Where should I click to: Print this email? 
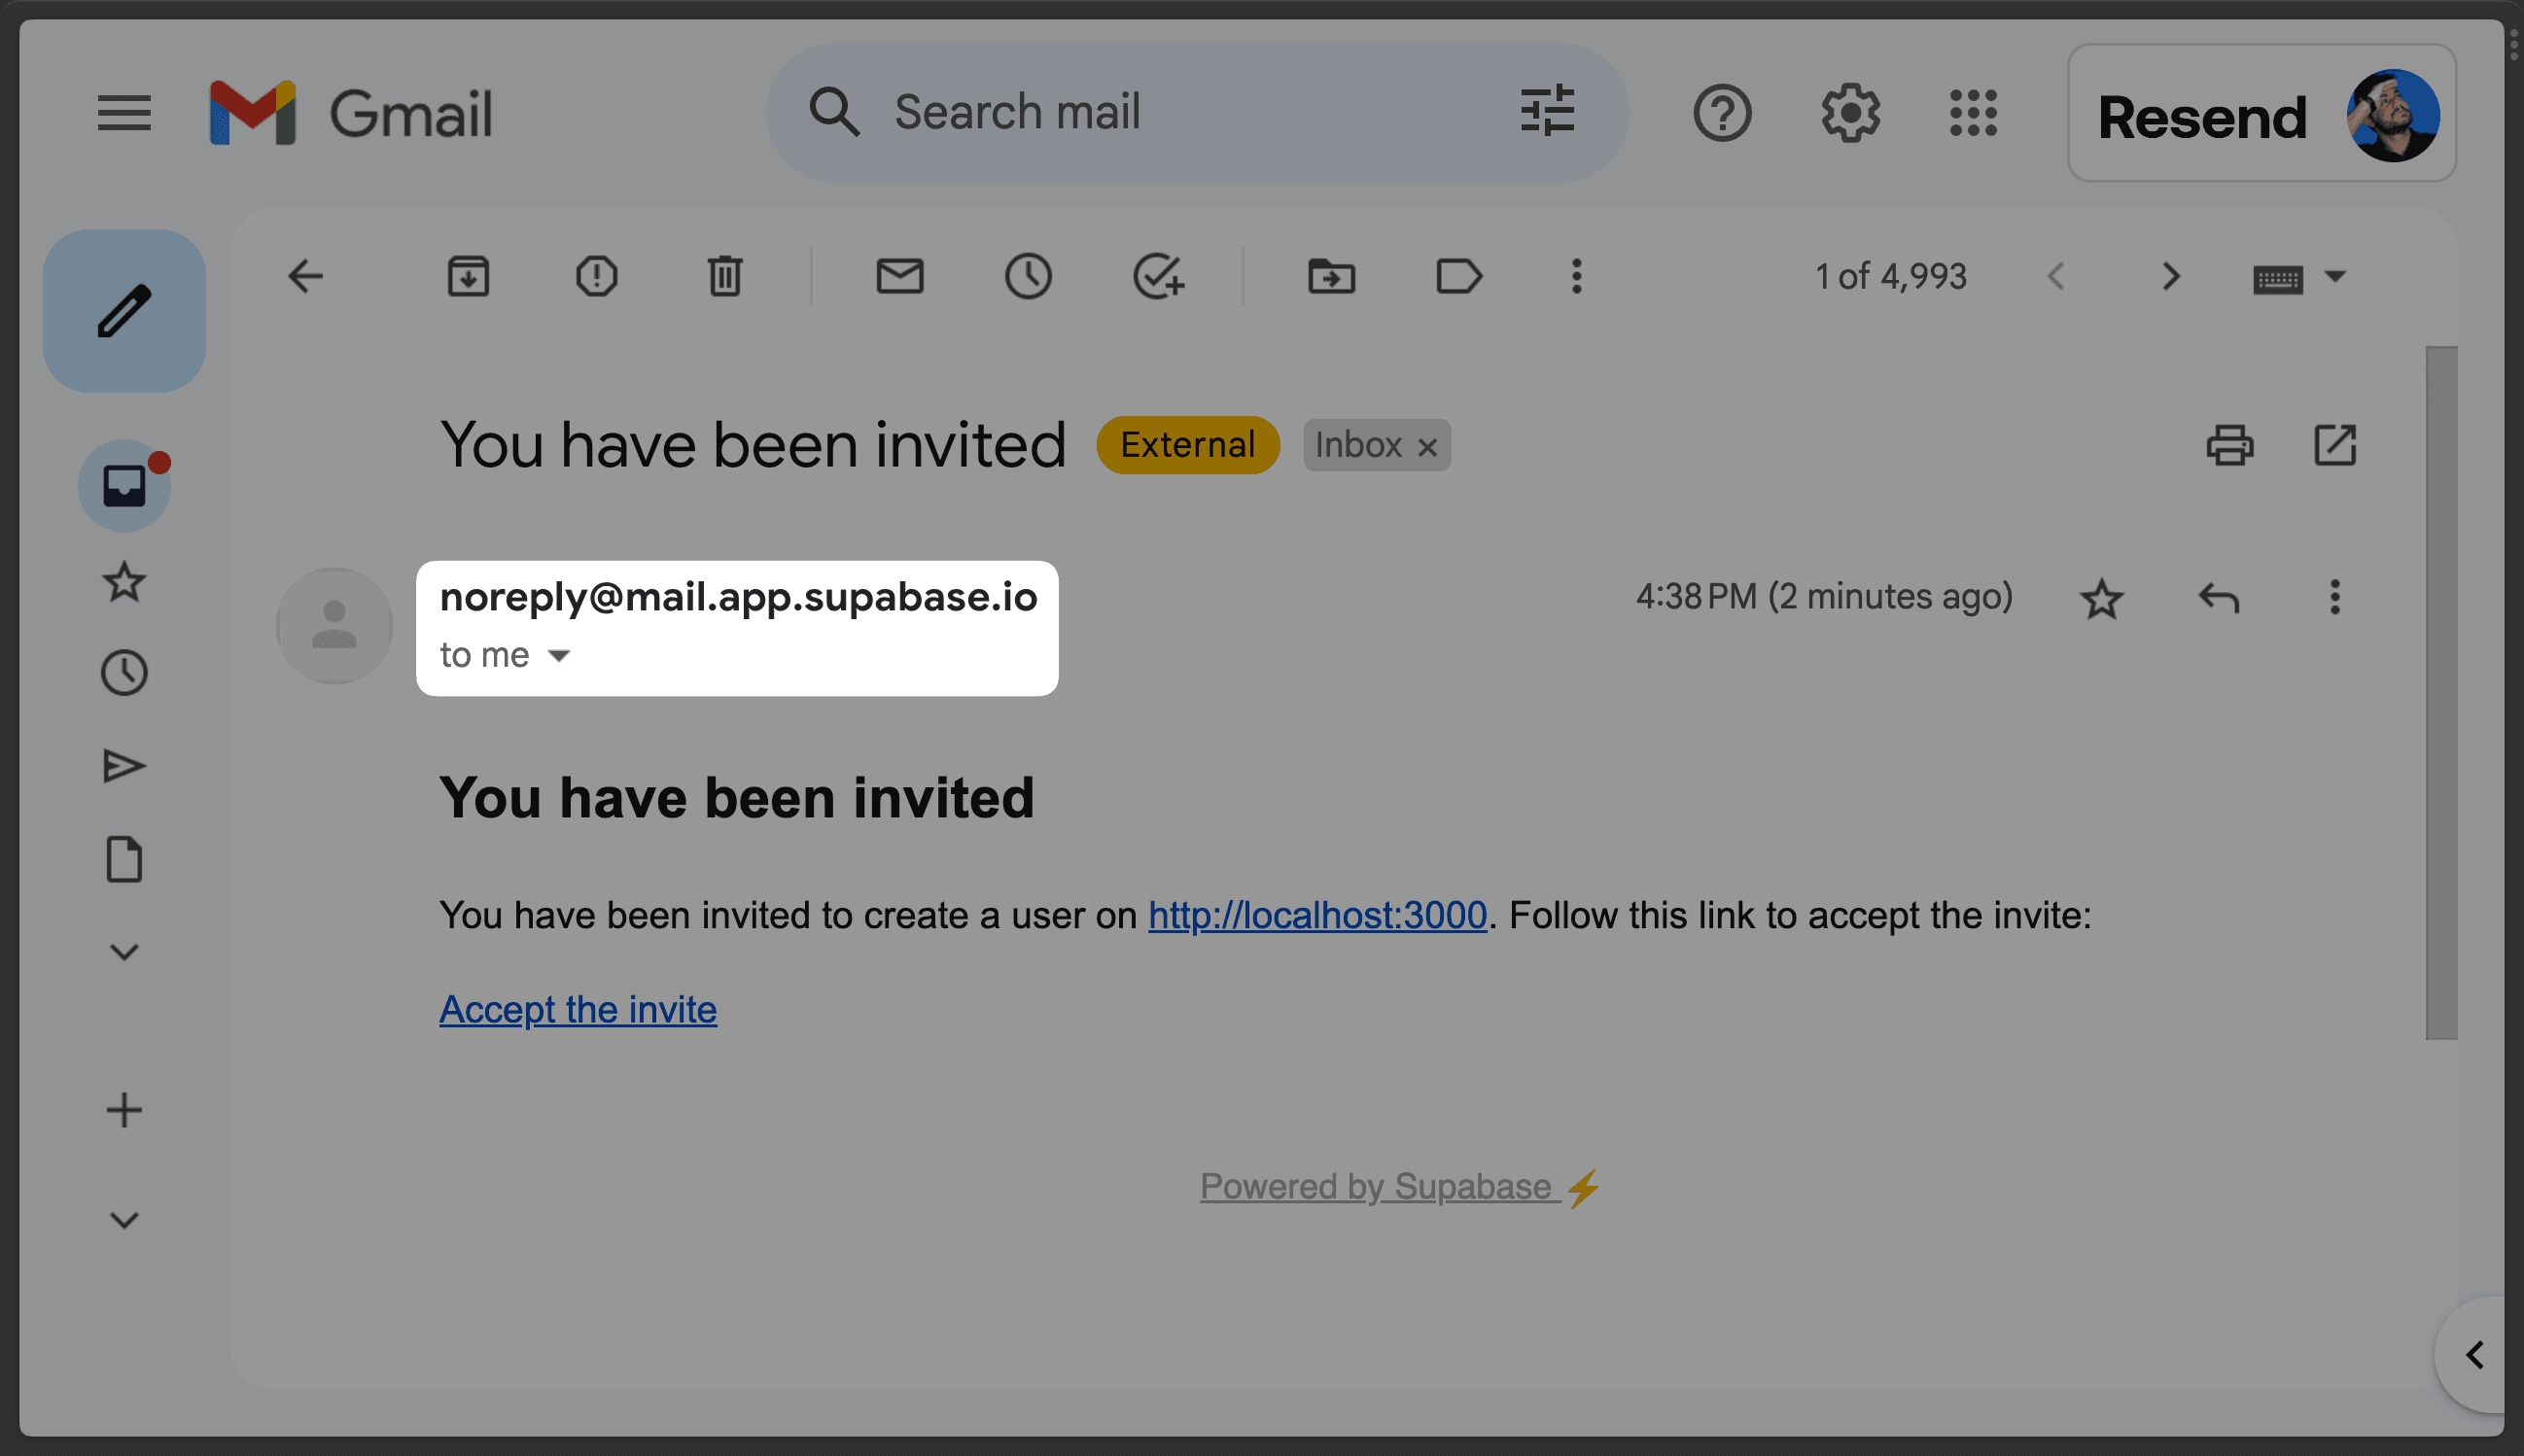point(2231,445)
